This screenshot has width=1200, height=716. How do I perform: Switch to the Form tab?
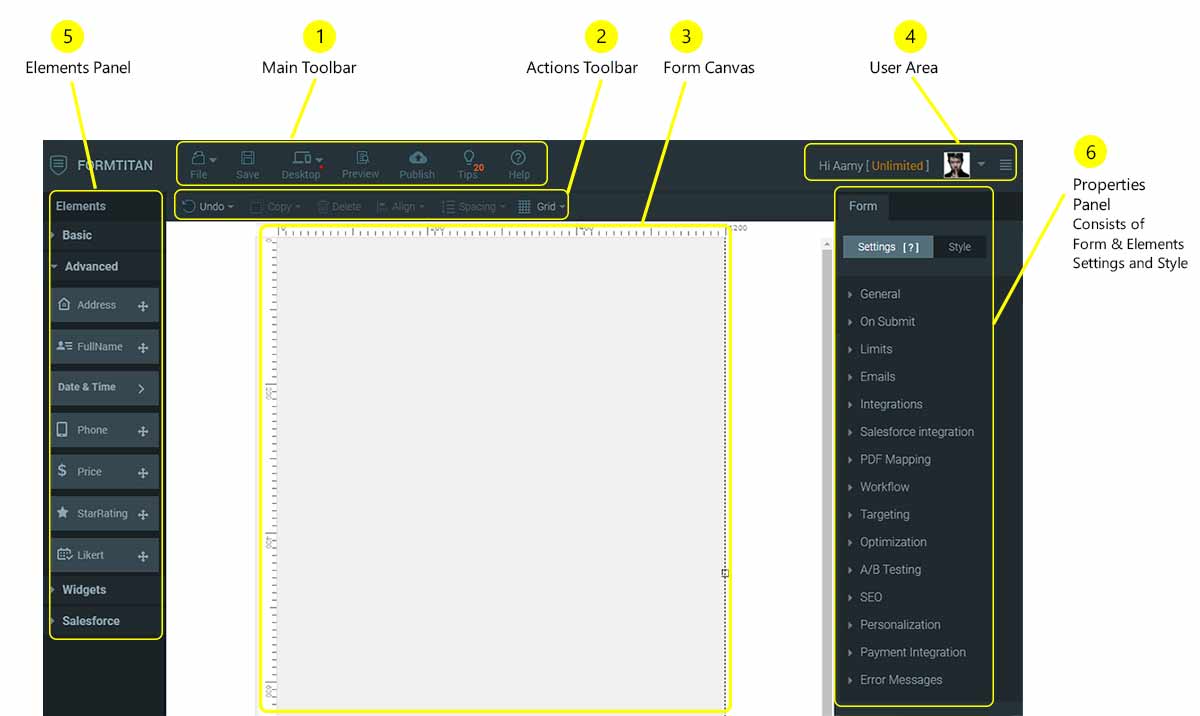pyautogui.click(x=863, y=206)
